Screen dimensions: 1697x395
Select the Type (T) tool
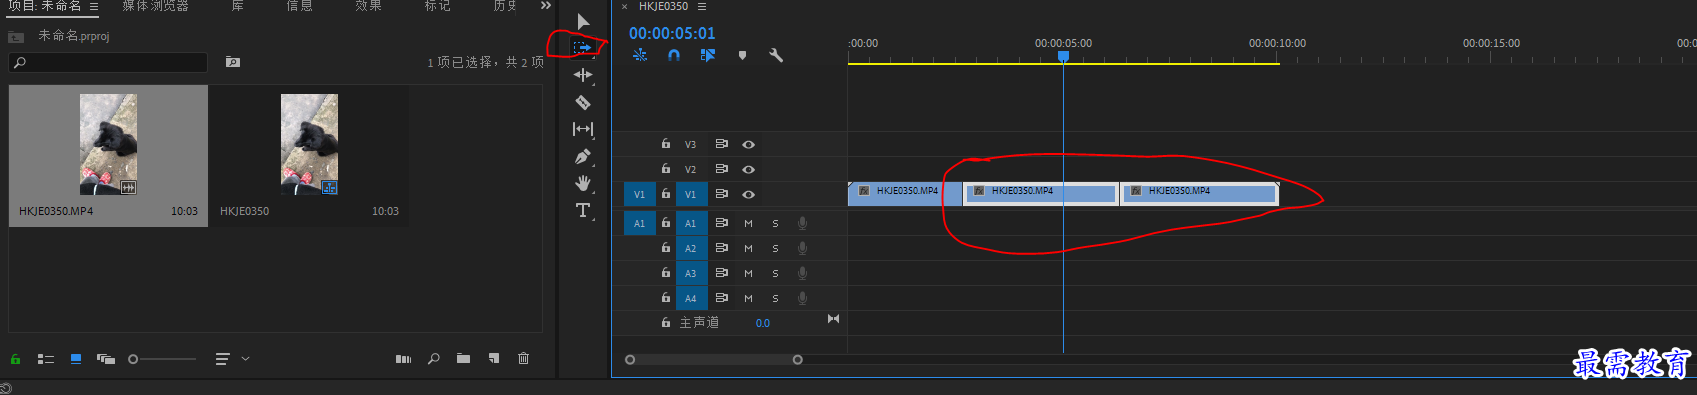583,210
